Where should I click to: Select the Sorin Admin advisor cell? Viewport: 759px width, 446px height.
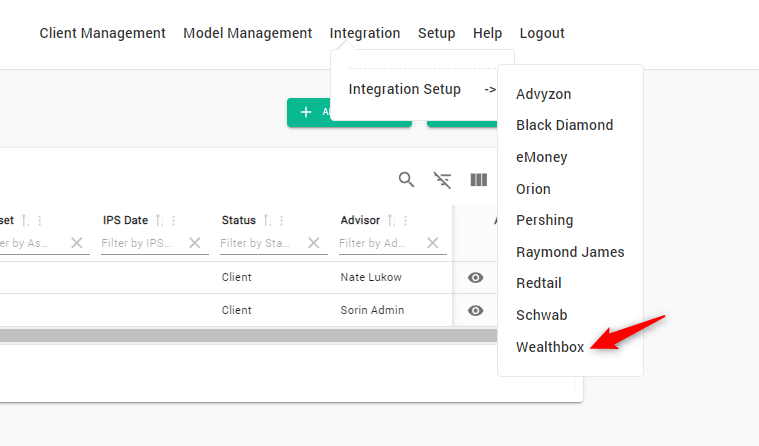(372, 310)
